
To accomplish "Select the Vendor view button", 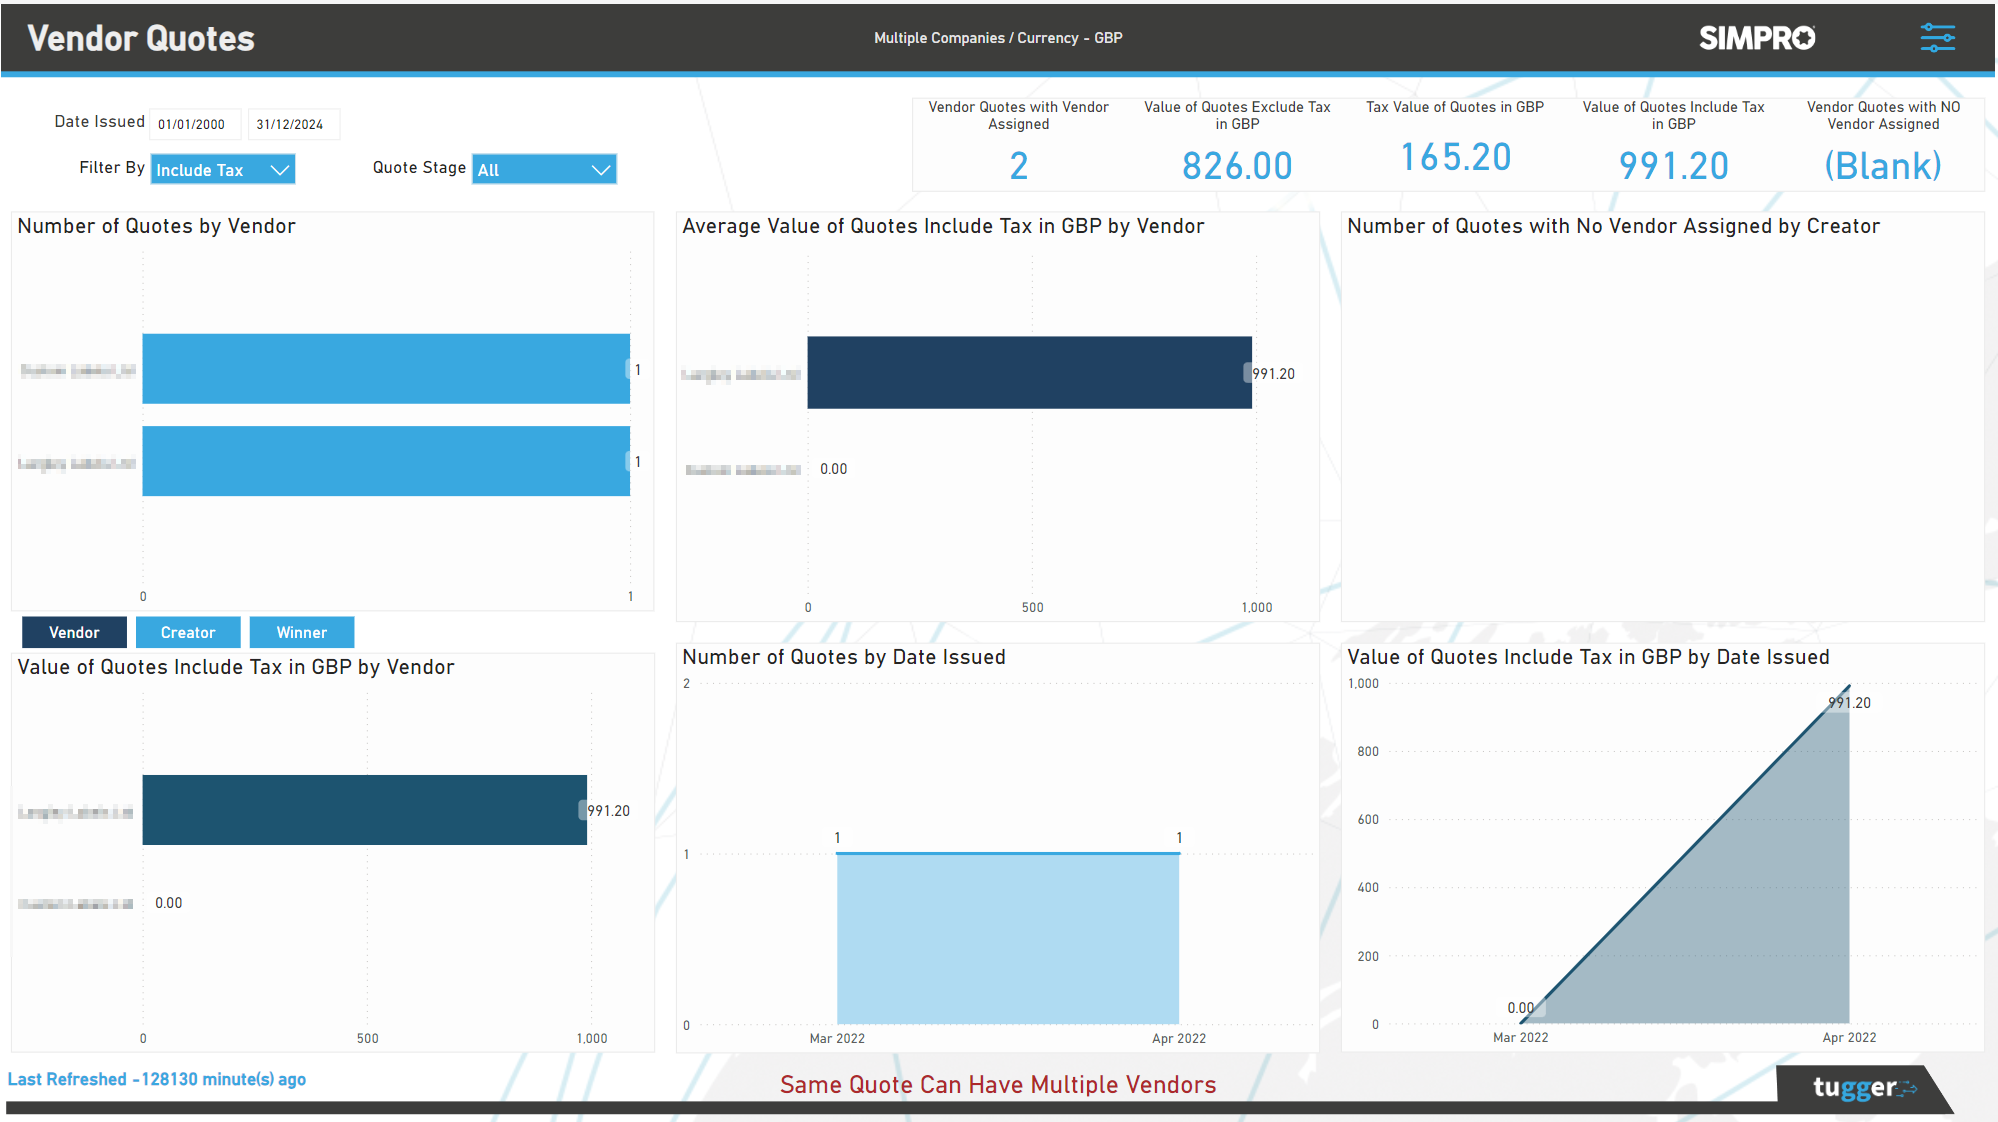I will (x=73, y=631).
